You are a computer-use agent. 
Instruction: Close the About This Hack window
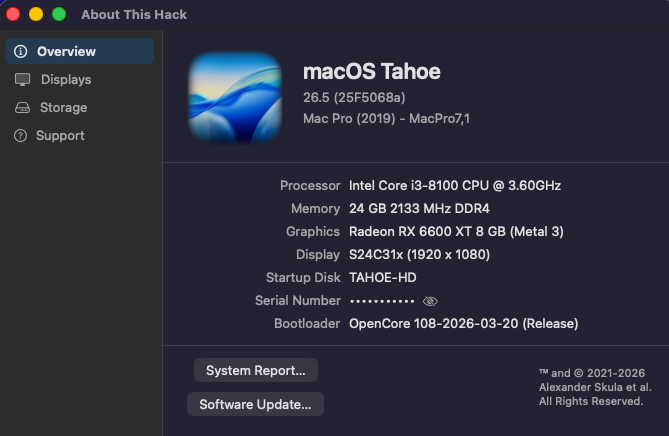click(x=14, y=14)
